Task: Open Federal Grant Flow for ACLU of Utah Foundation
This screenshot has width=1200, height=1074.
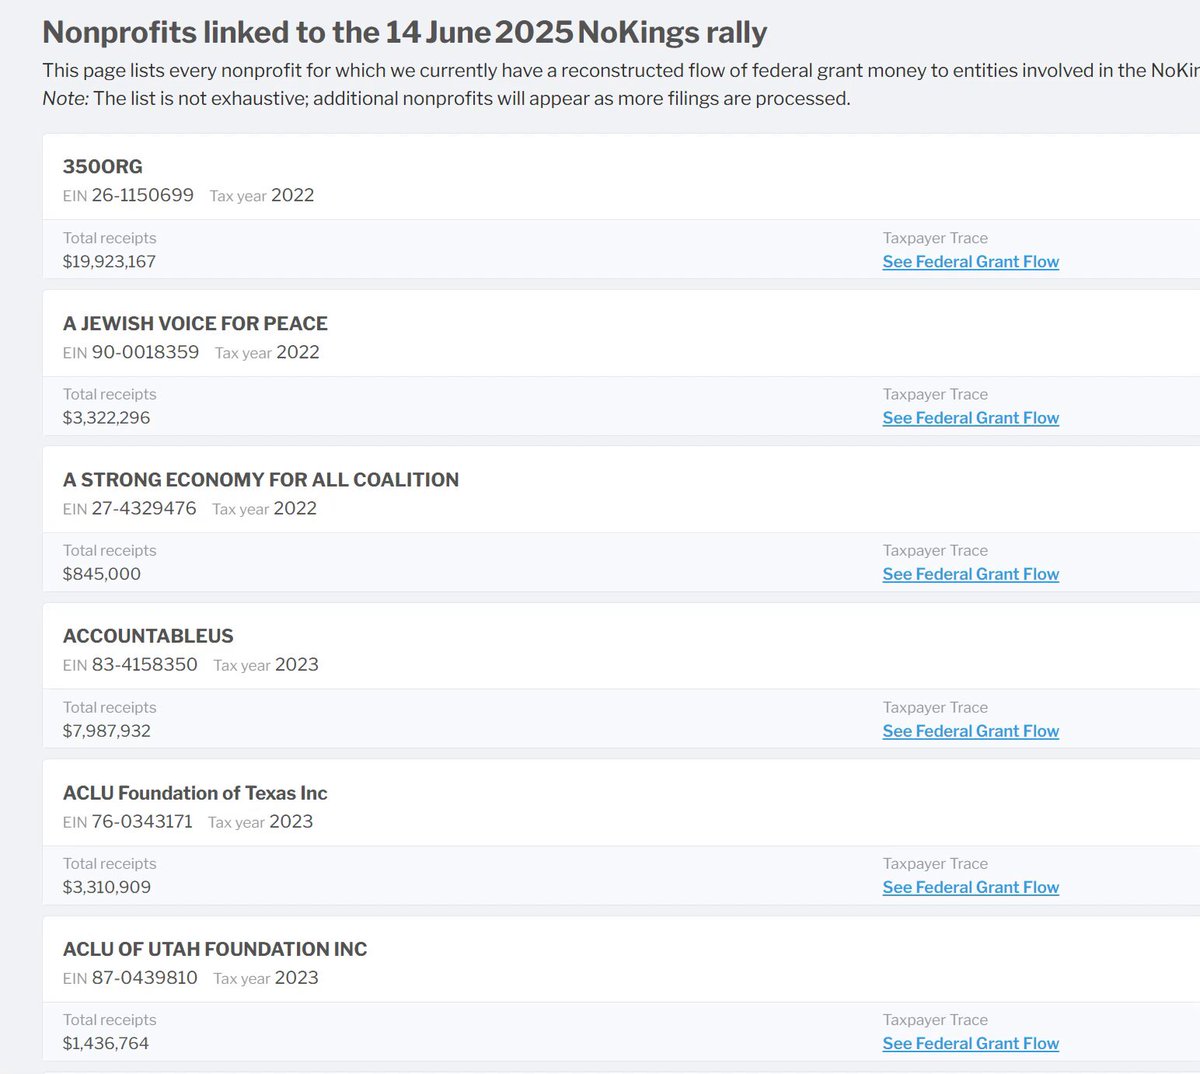Action: pos(970,1043)
